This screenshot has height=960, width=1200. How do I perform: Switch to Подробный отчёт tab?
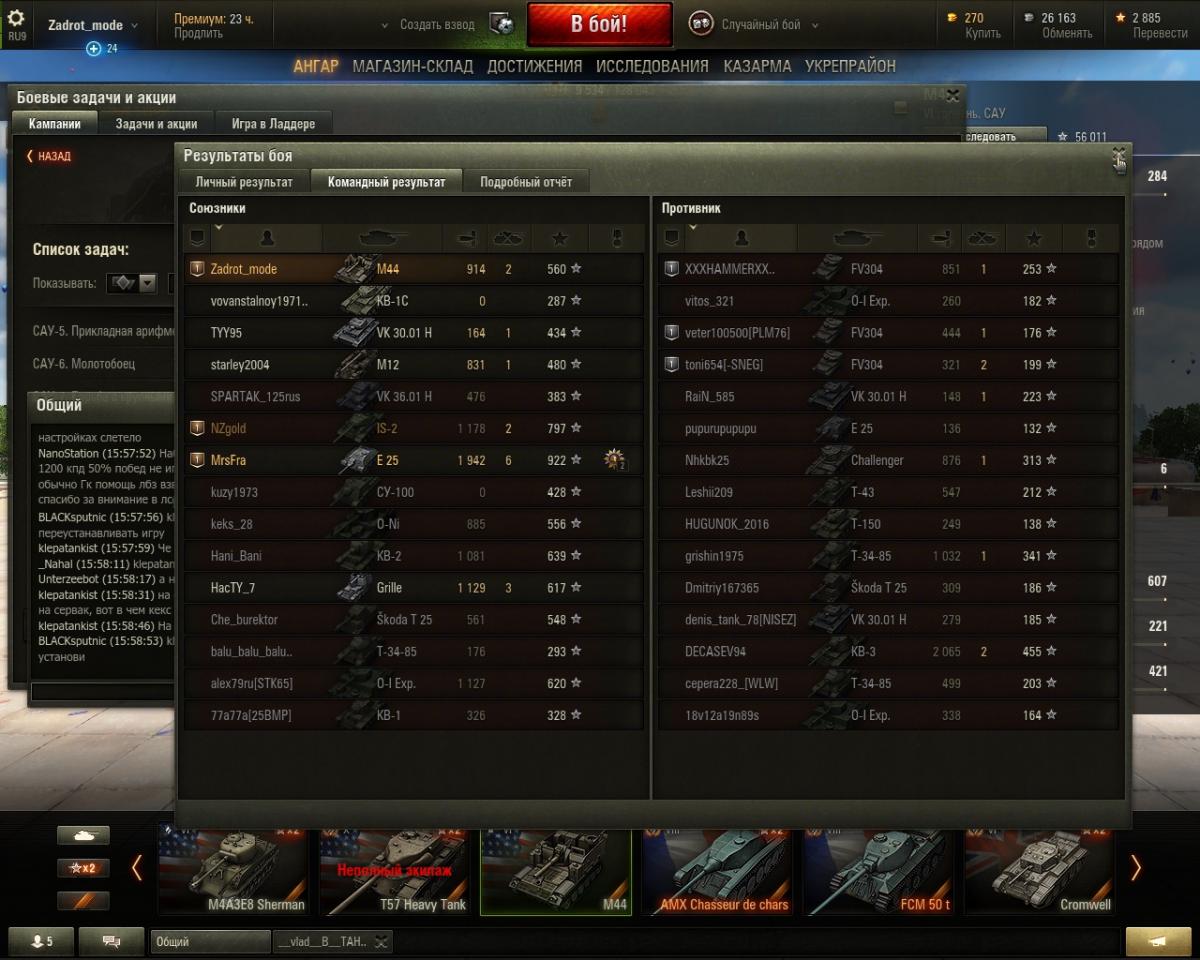click(526, 182)
